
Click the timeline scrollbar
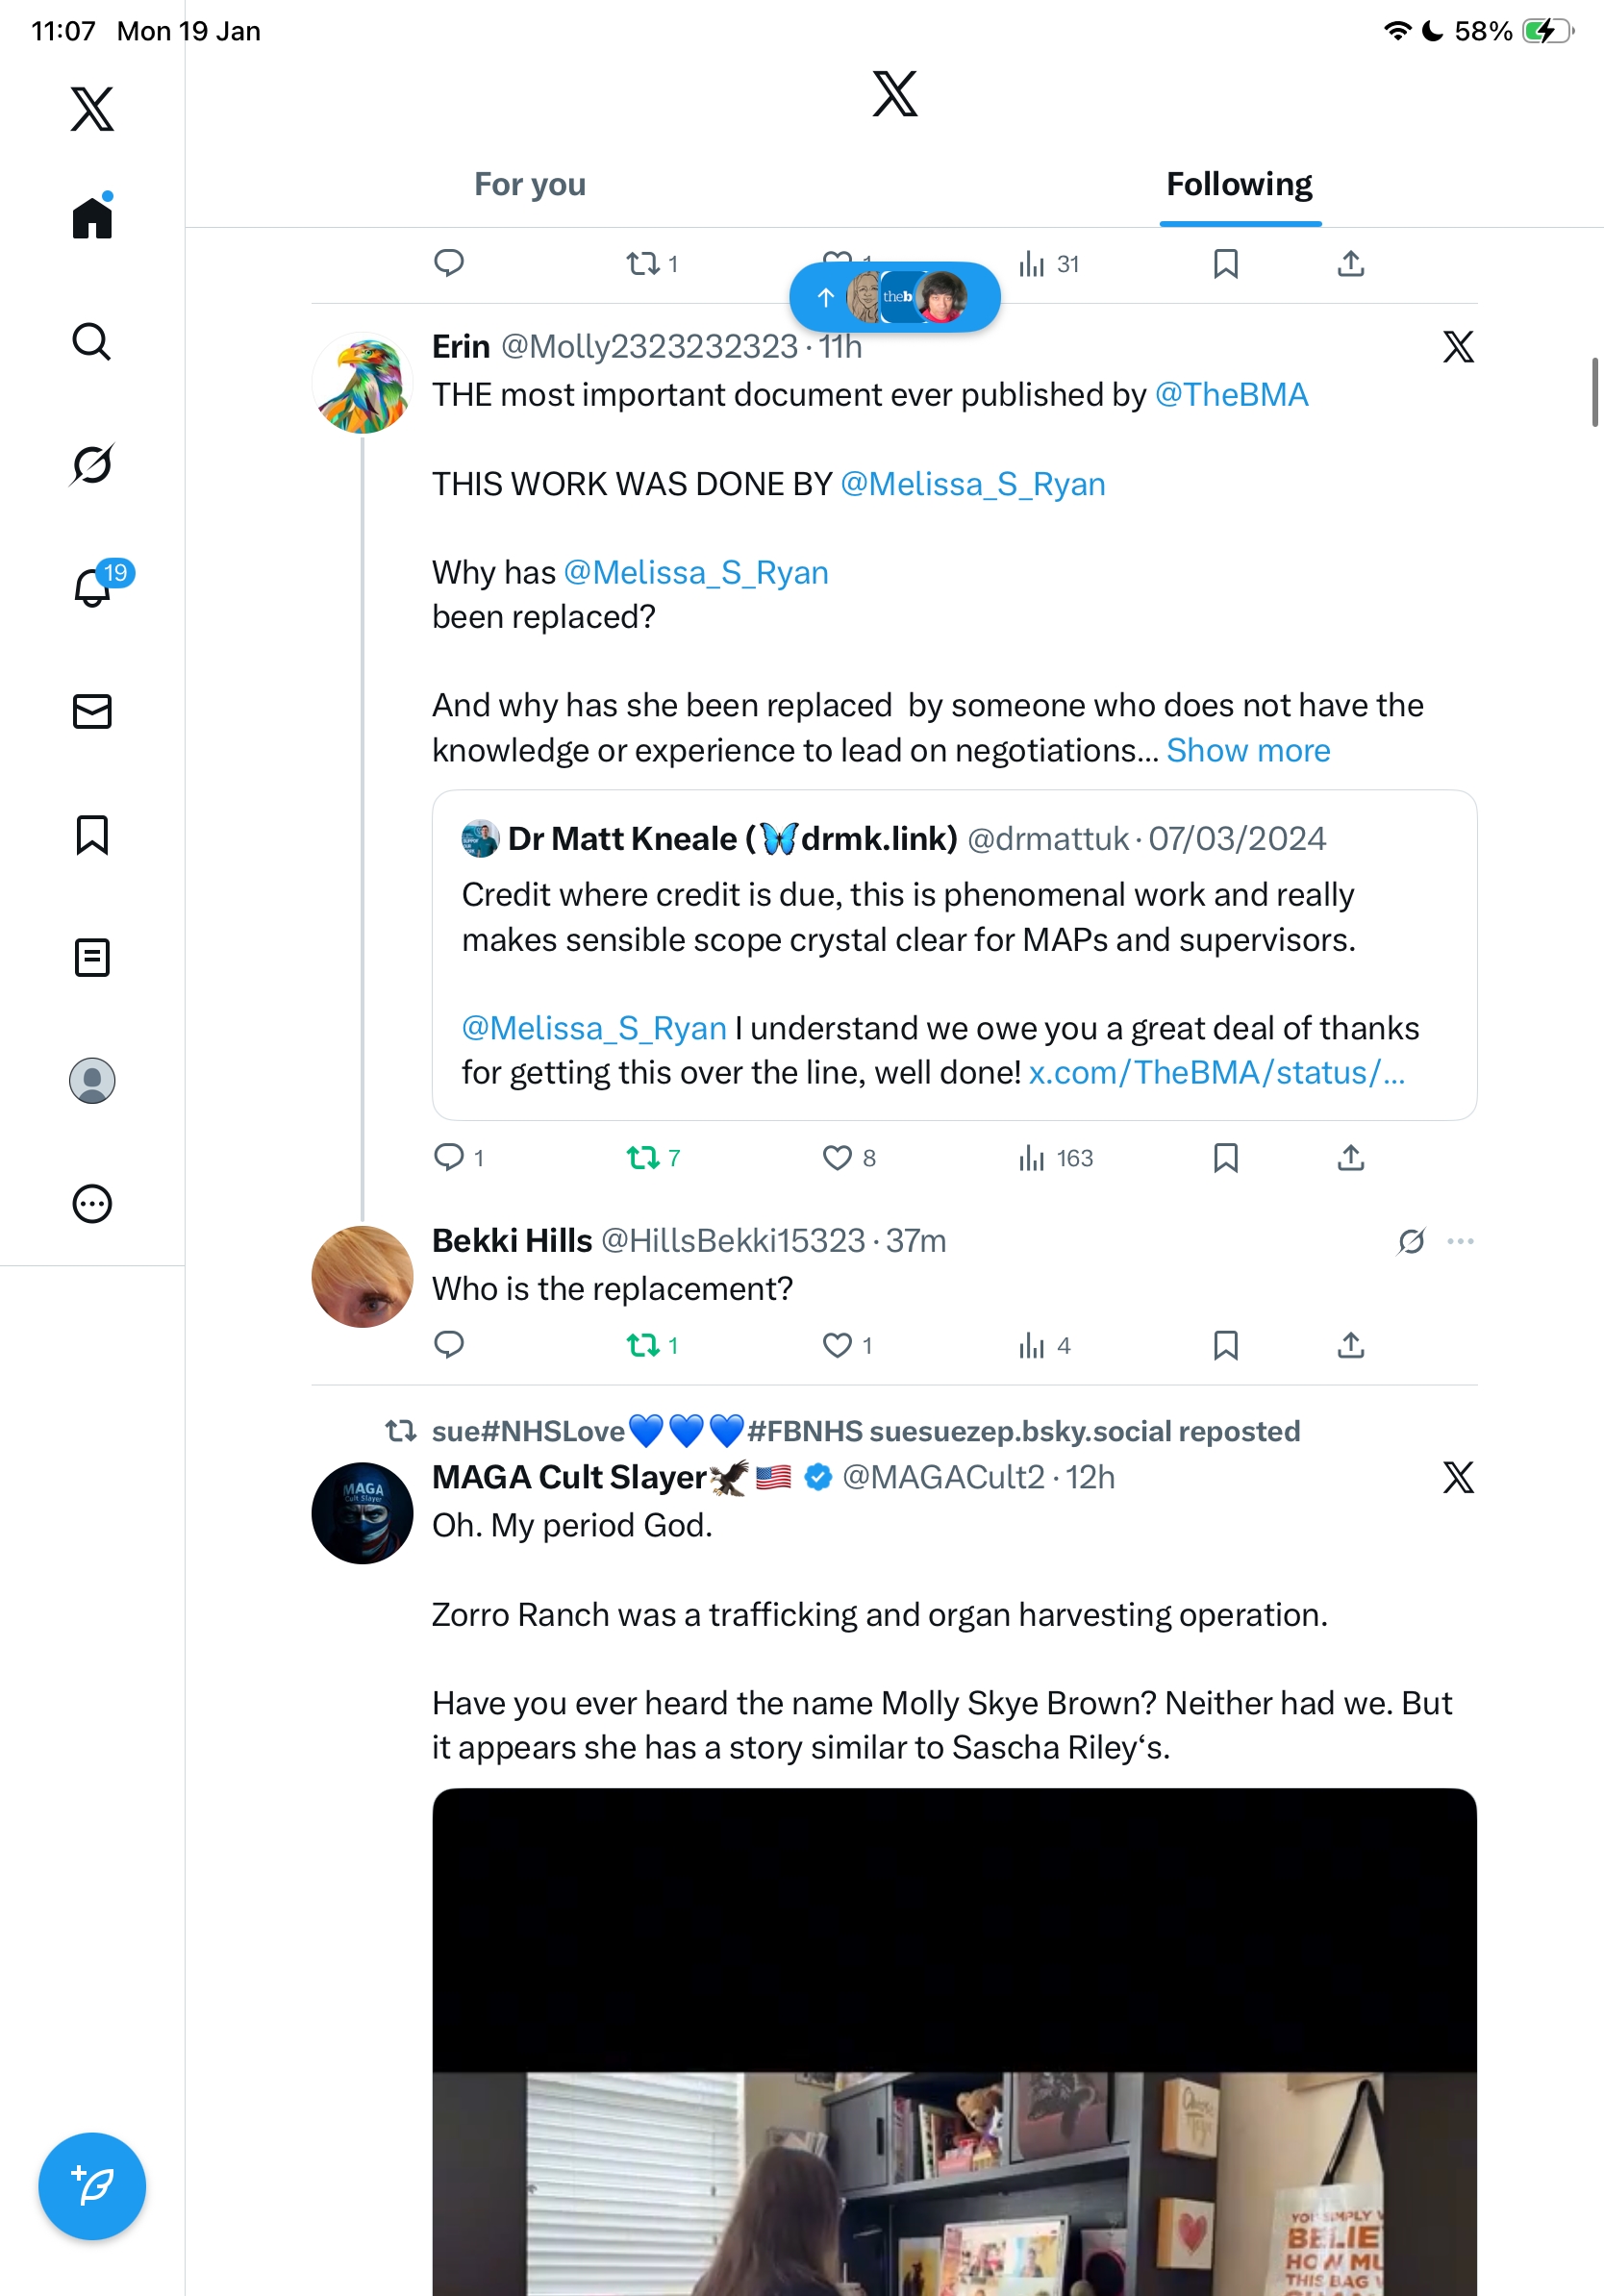point(1594,392)
